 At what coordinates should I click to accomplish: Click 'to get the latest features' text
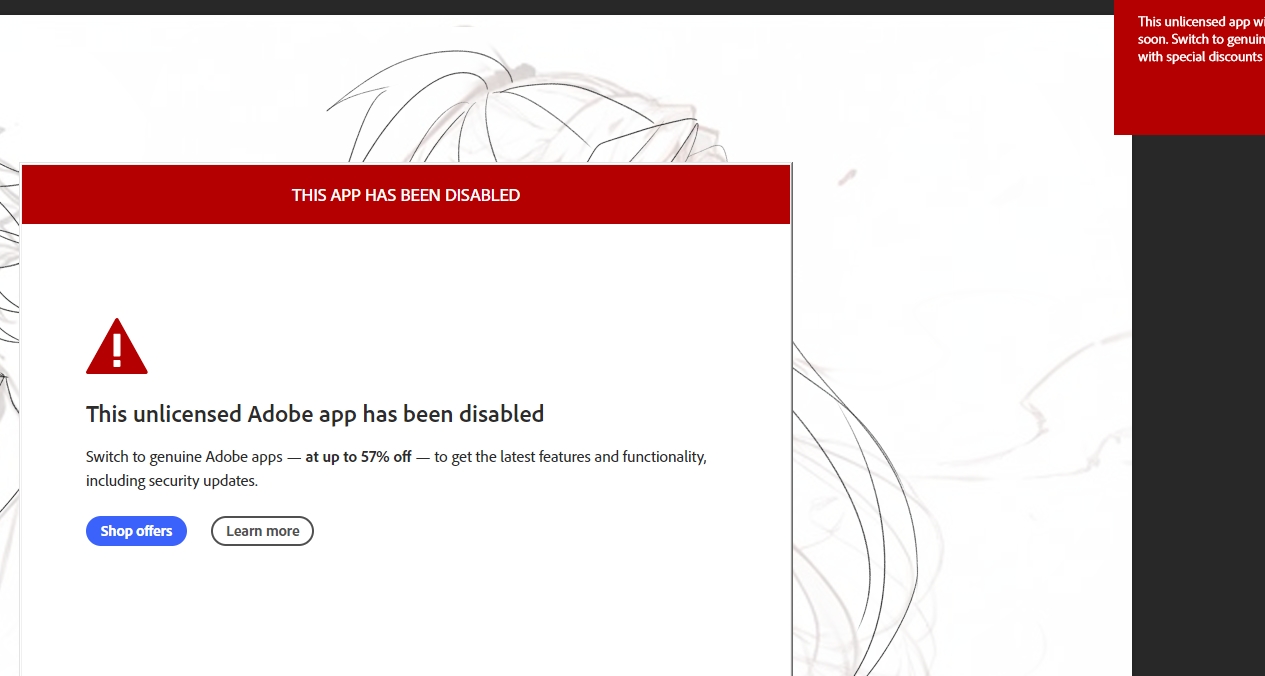pos(570,457)
